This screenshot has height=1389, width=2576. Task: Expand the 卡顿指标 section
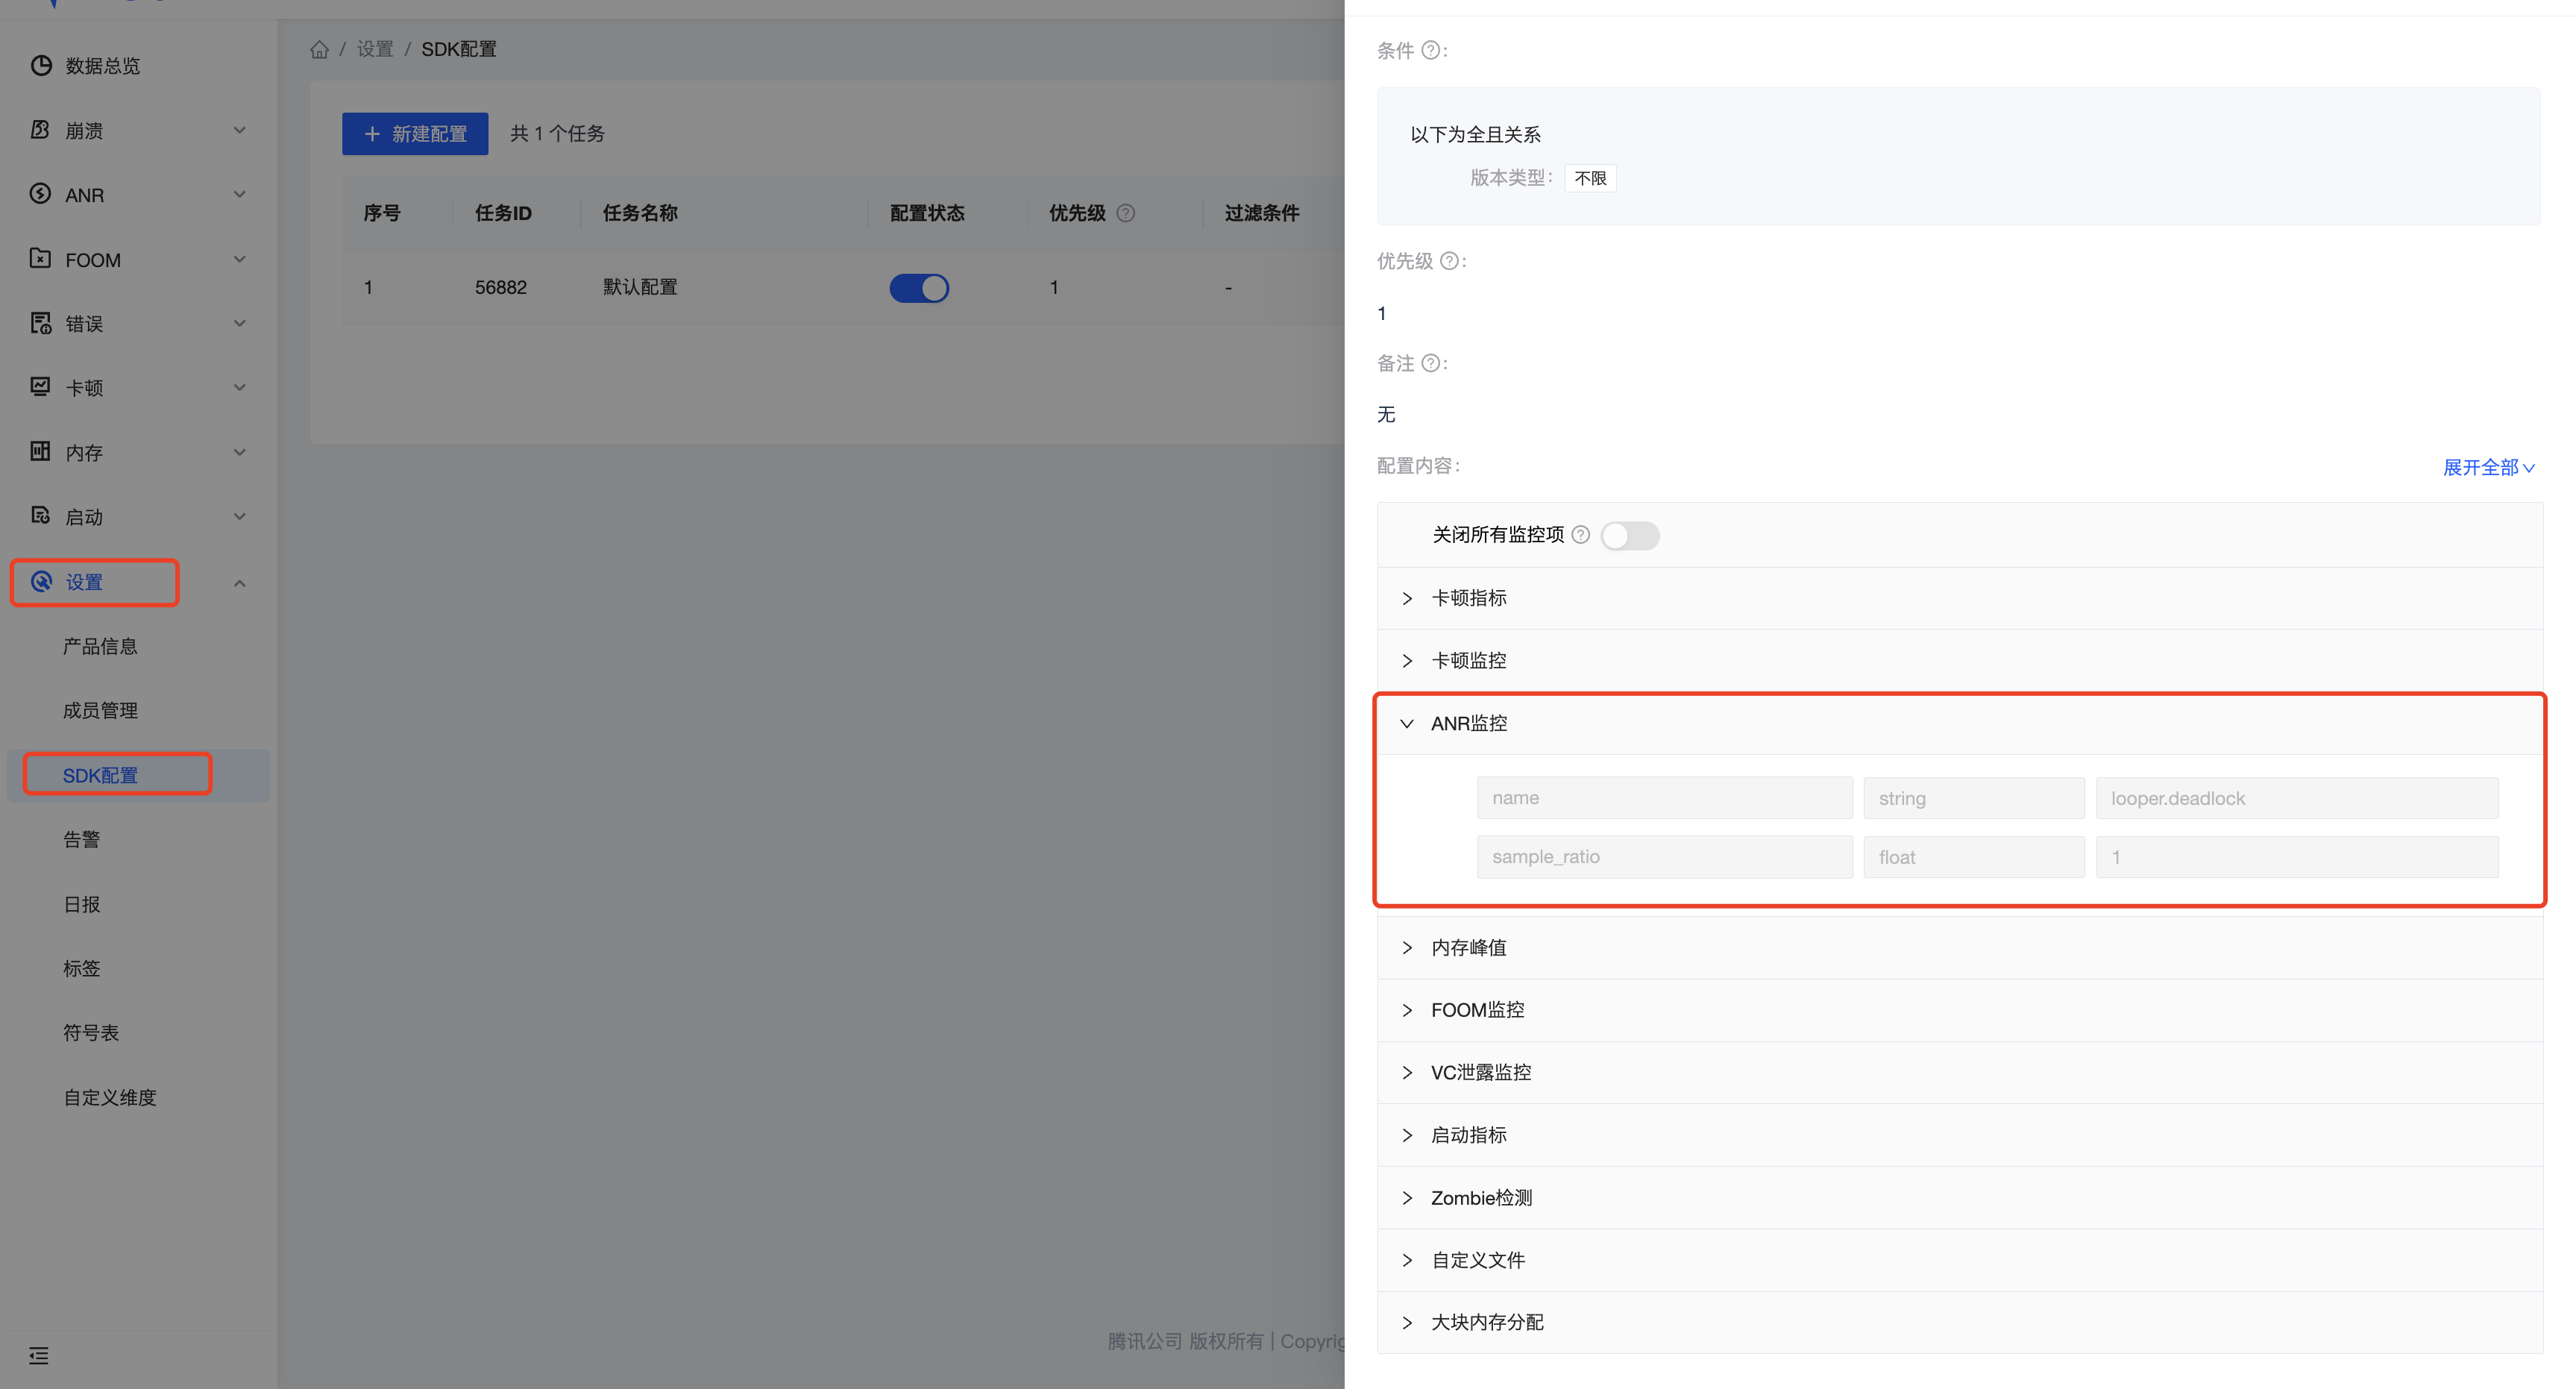pos(1960,598)
